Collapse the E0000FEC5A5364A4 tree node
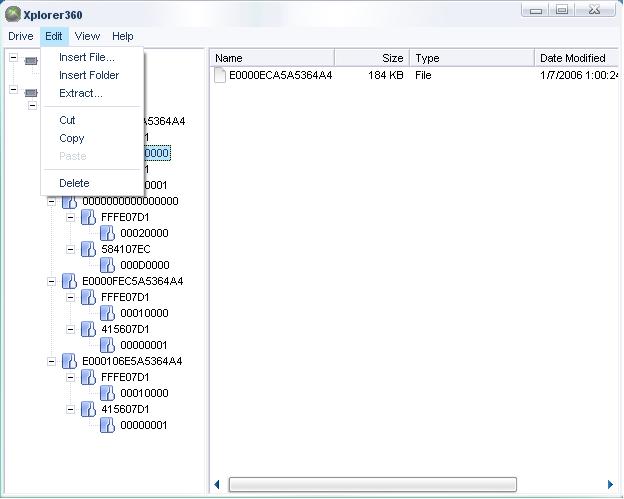This screenshot has width=624, height=499. coord(51,282)
